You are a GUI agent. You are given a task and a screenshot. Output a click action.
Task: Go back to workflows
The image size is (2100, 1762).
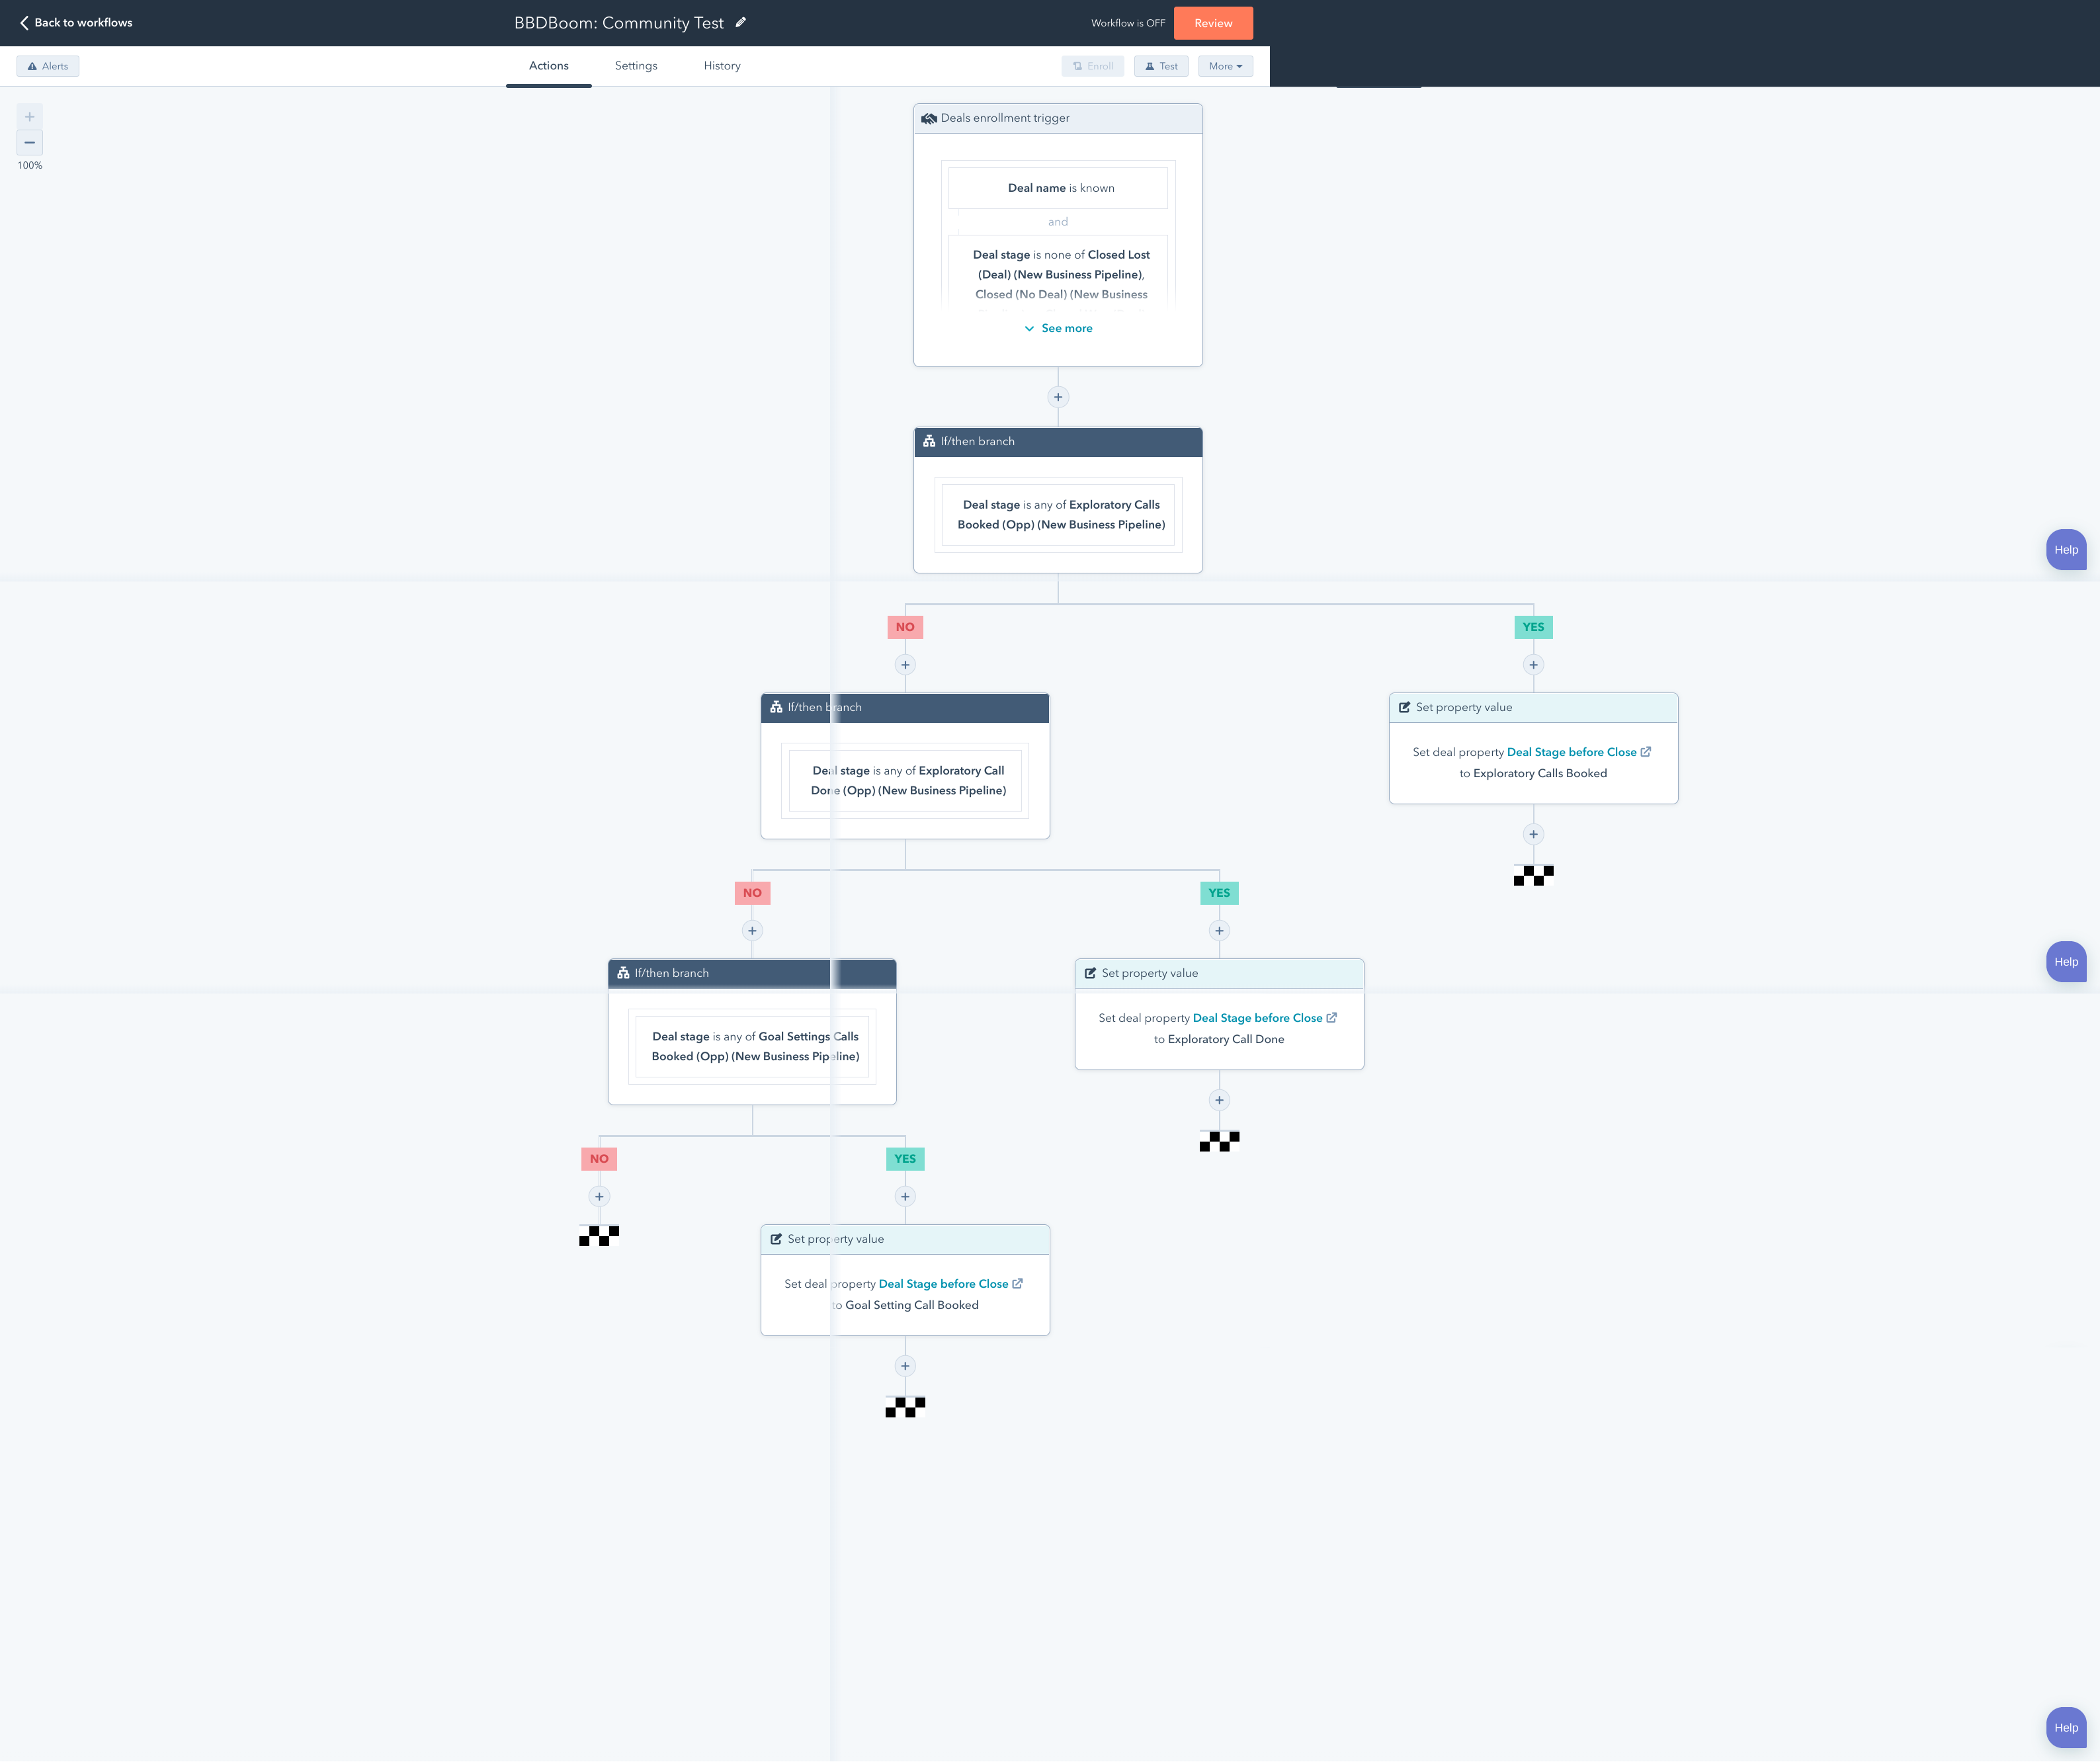coord(76,22)
